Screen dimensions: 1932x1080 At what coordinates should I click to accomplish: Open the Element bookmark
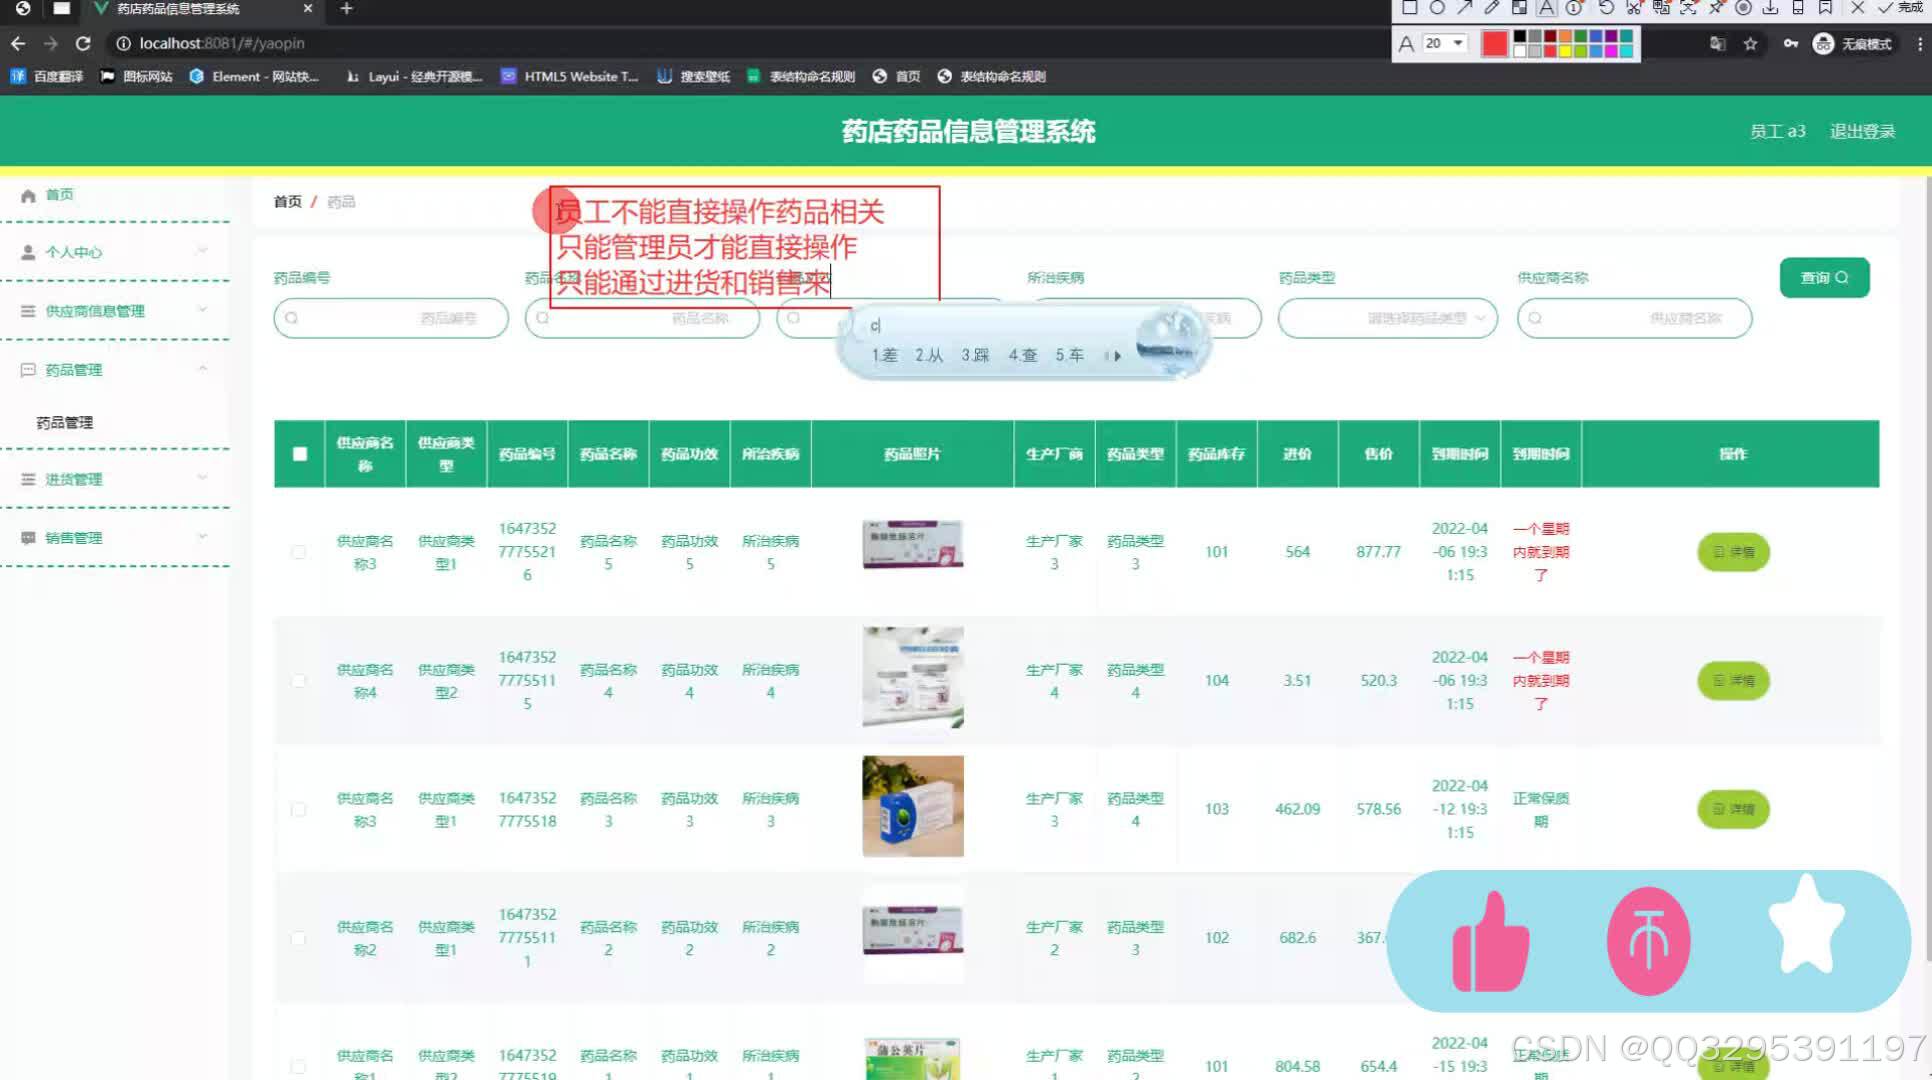pos(254,76)
